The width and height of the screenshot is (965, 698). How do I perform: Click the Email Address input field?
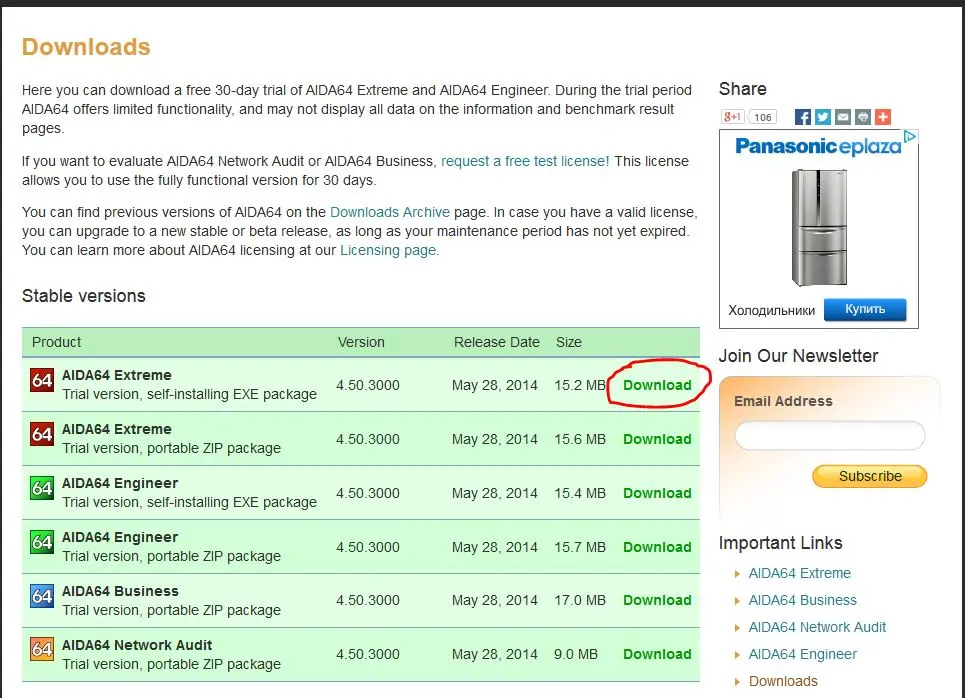pos(830,436)
